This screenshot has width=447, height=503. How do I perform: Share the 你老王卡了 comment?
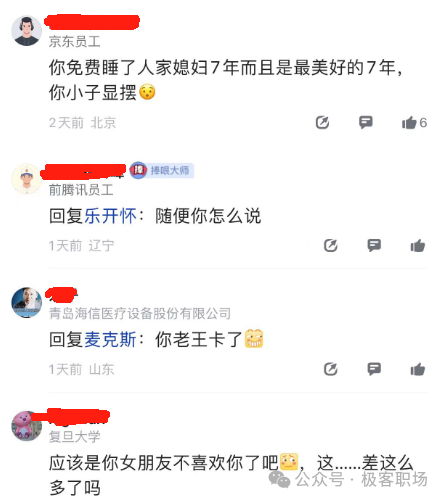[x=331, y=369]
